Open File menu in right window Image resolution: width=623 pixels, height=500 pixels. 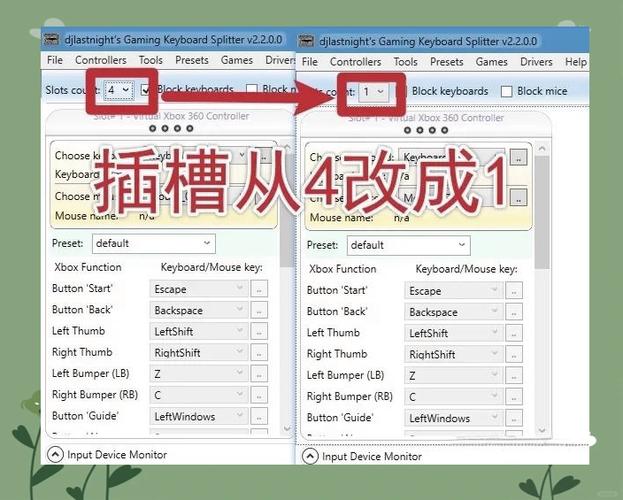point(310,62)
